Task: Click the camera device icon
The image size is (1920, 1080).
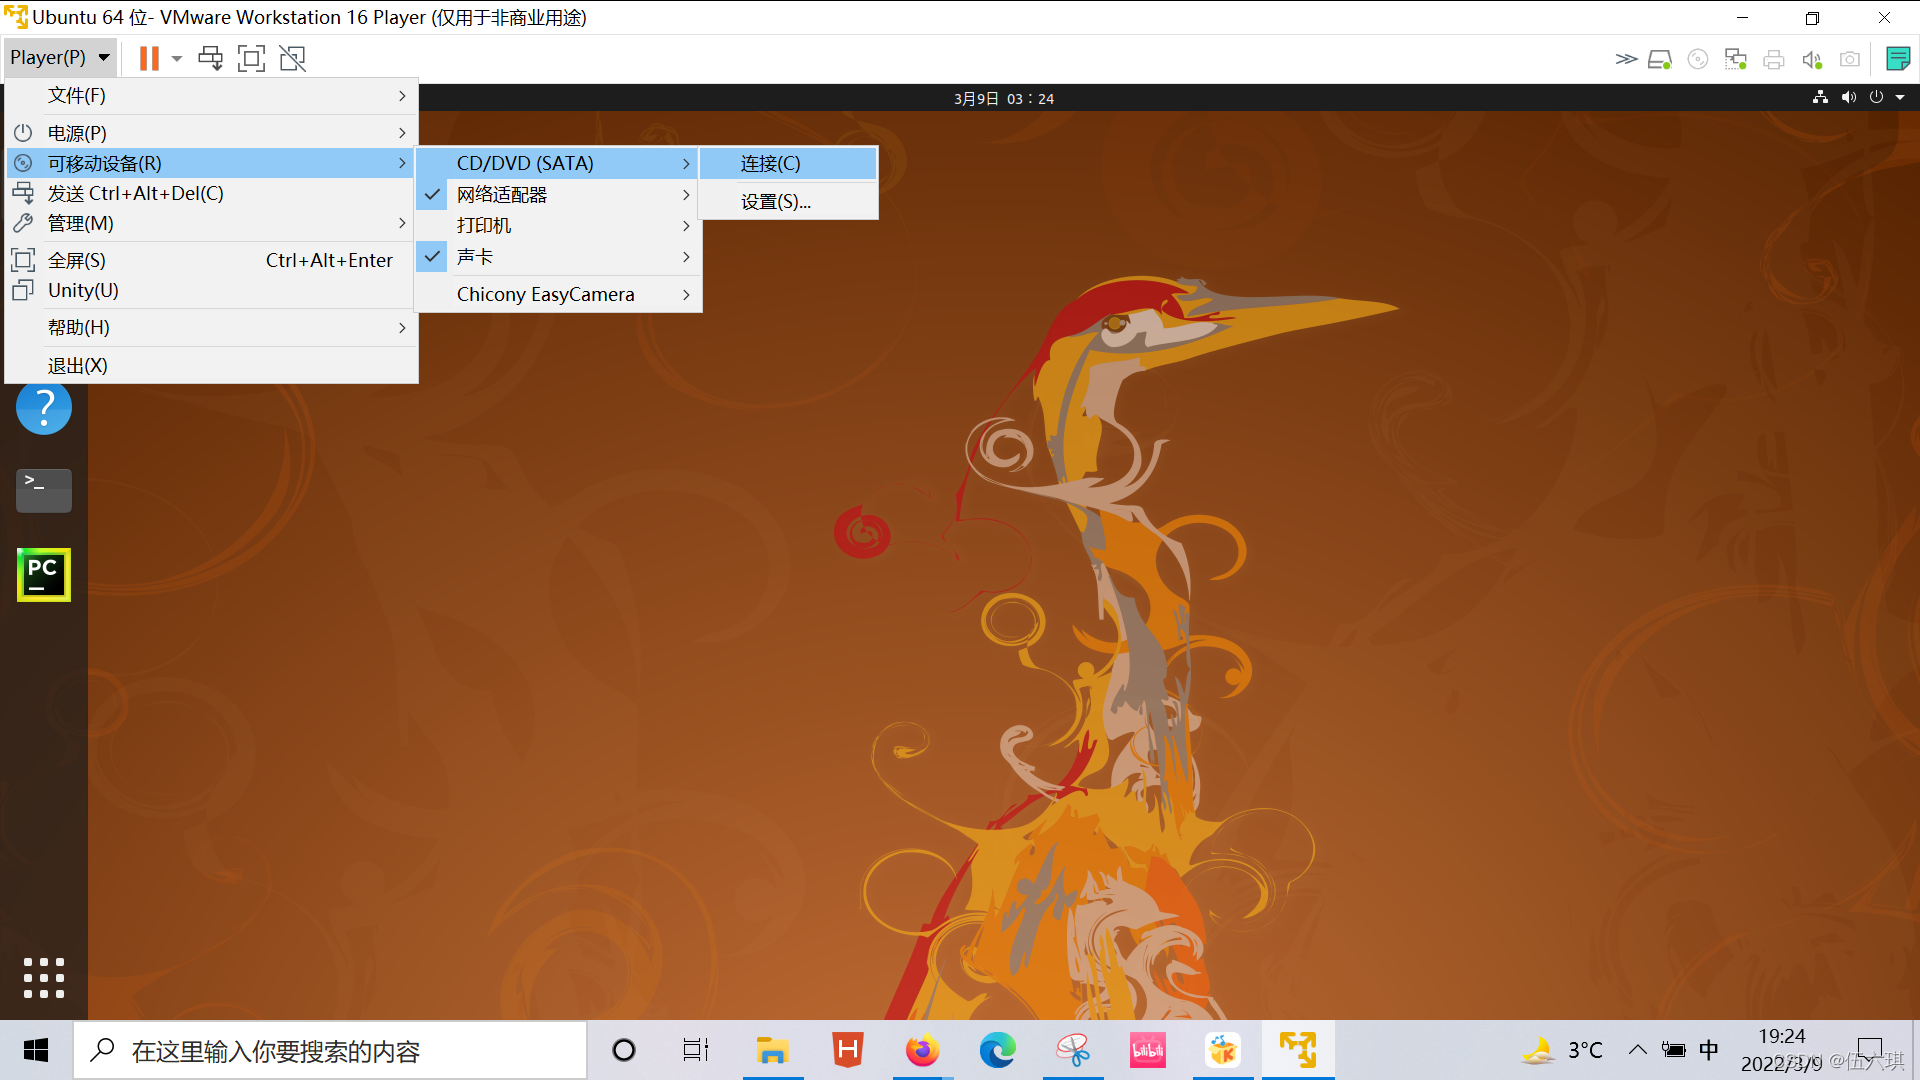Action: (x=1850, y=59)
